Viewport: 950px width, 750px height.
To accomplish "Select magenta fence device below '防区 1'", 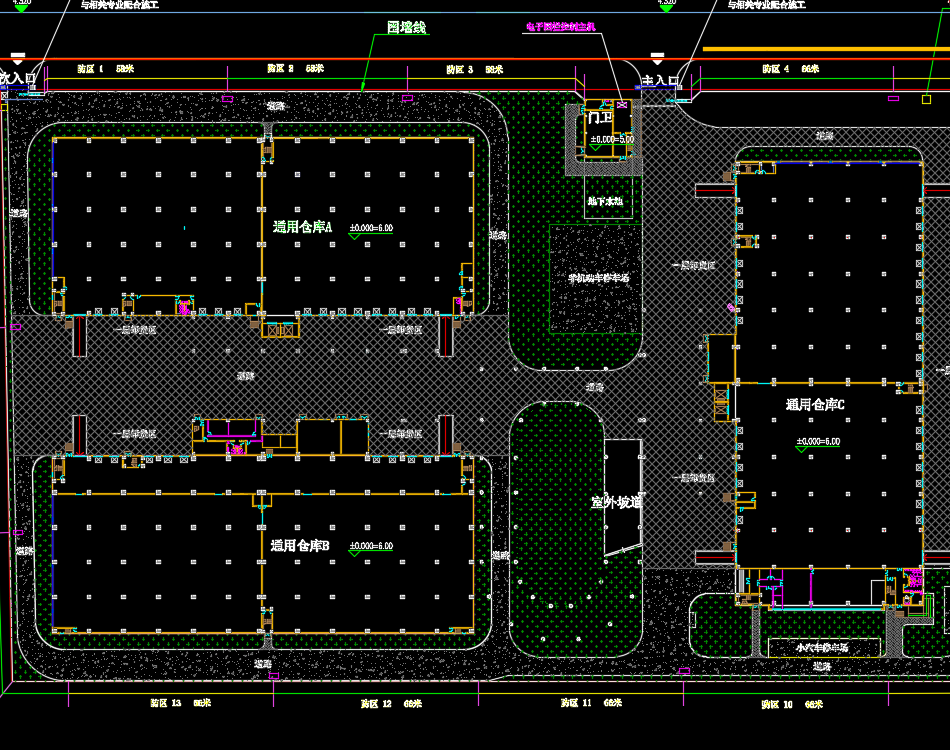I will (x=228, y=99).
